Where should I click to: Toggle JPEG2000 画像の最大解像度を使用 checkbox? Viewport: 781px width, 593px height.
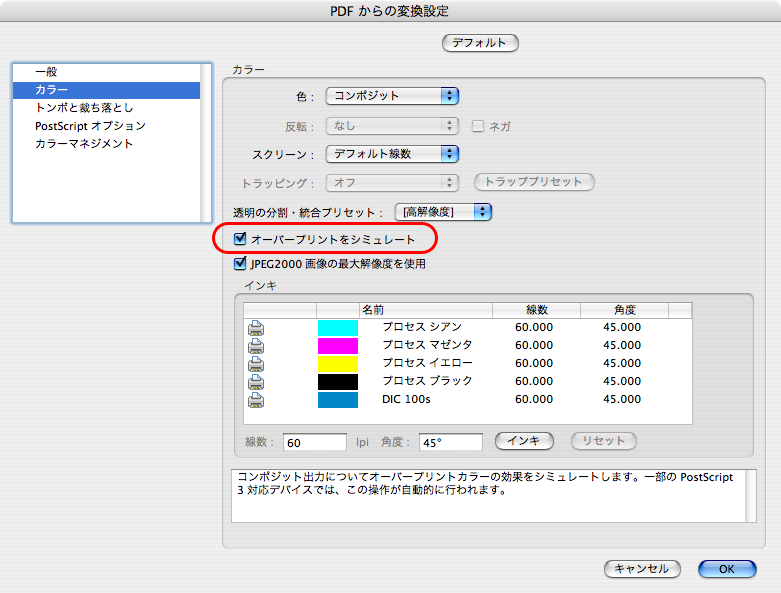coord(240,263)
